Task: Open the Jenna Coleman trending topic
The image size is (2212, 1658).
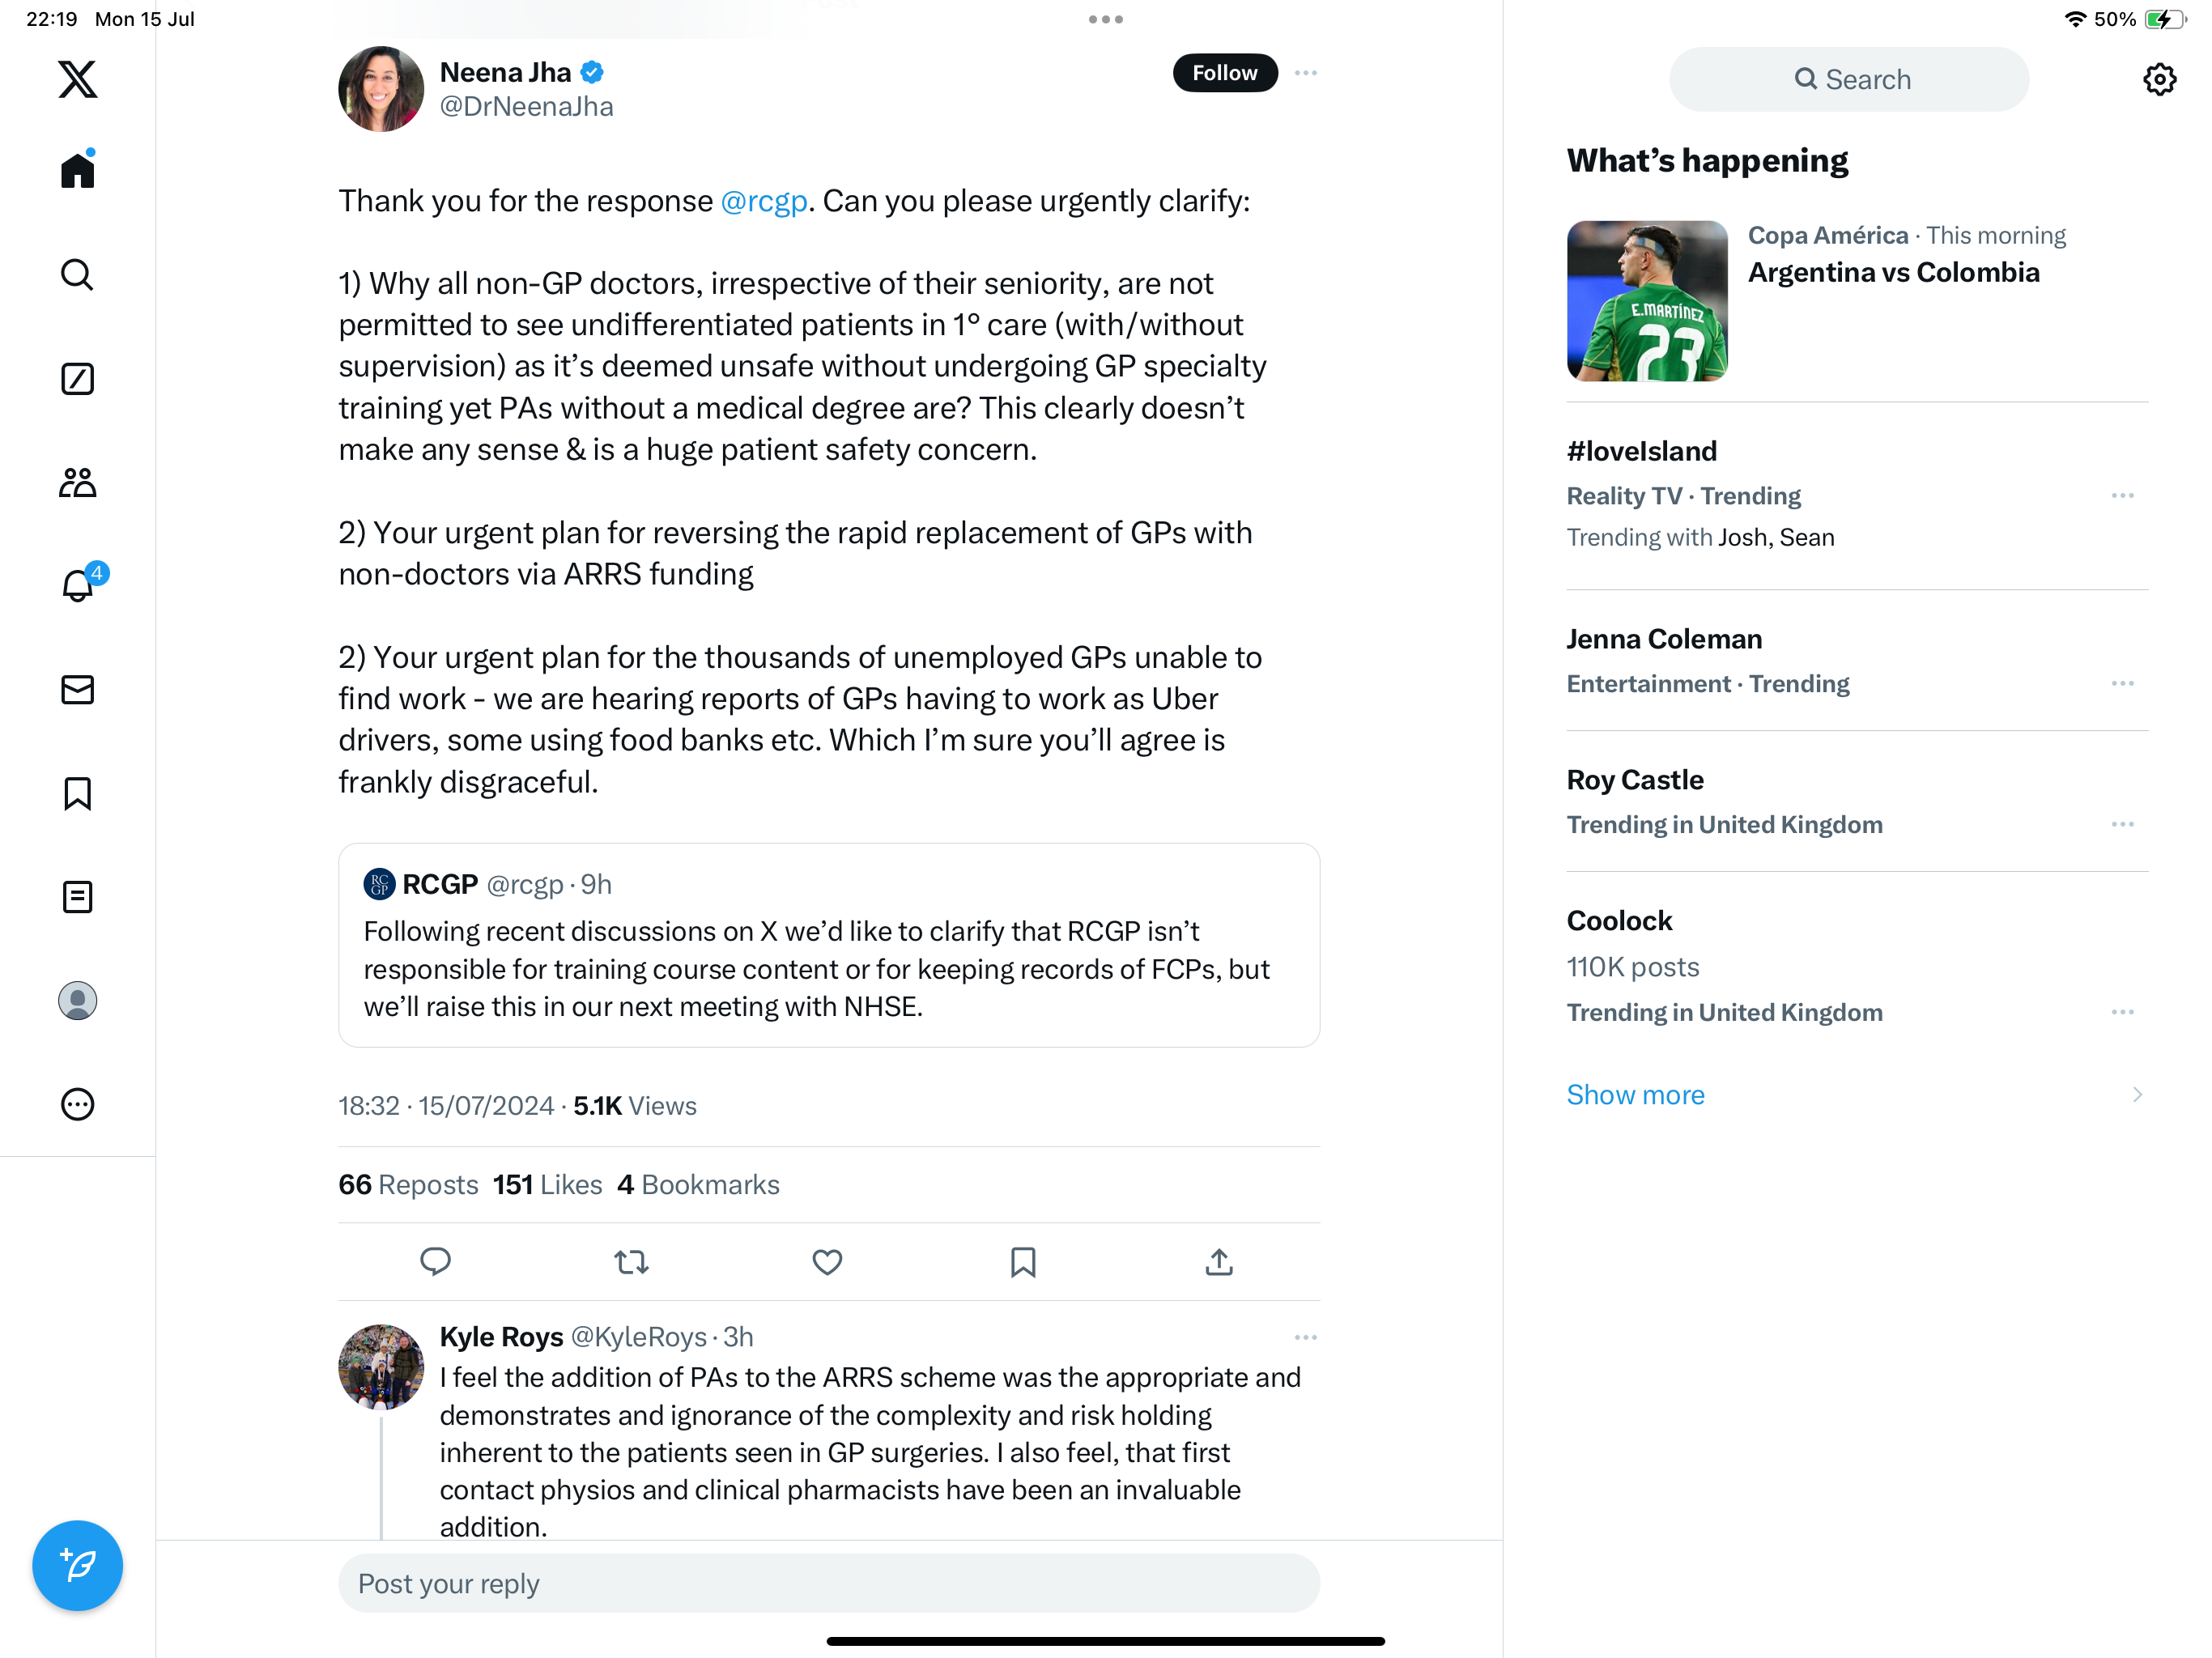Action: click(1664, 639)
